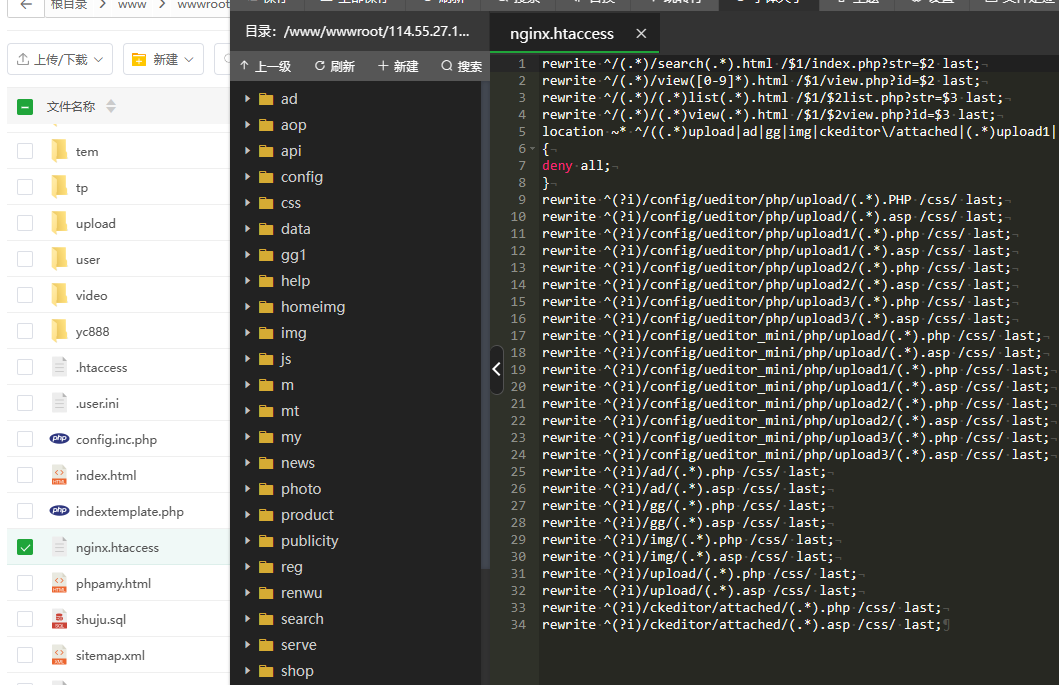Click the HTML icon for index.html
The width and height of the screenshot is (1059, 685).
(59, 475)
